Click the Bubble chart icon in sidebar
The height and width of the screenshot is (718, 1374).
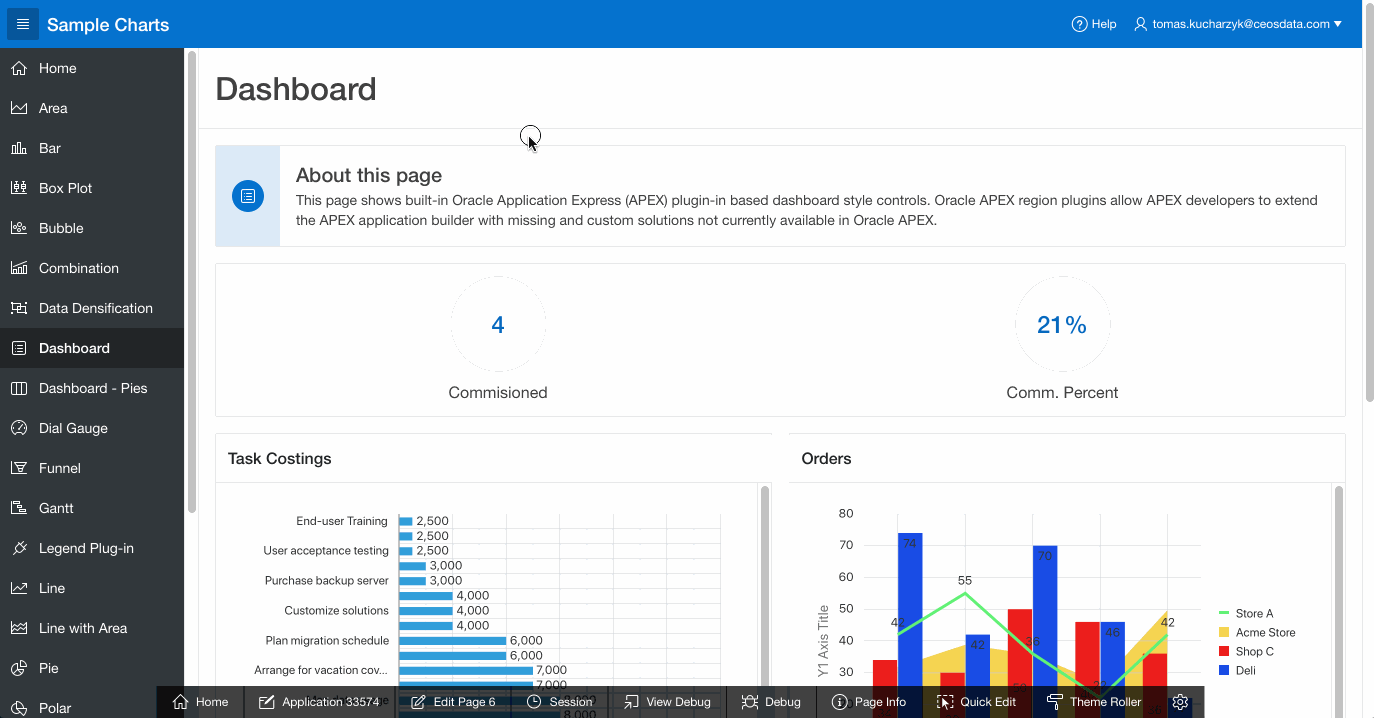pos(18,228)
